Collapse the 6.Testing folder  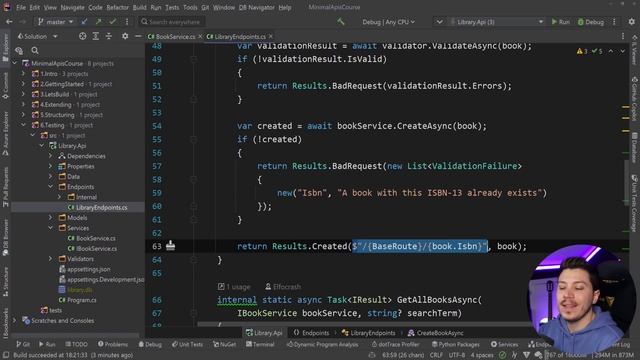23,125
